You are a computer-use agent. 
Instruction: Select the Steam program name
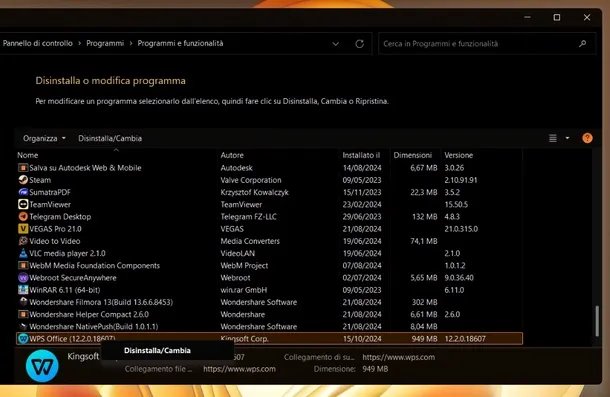tap(40, 180)
